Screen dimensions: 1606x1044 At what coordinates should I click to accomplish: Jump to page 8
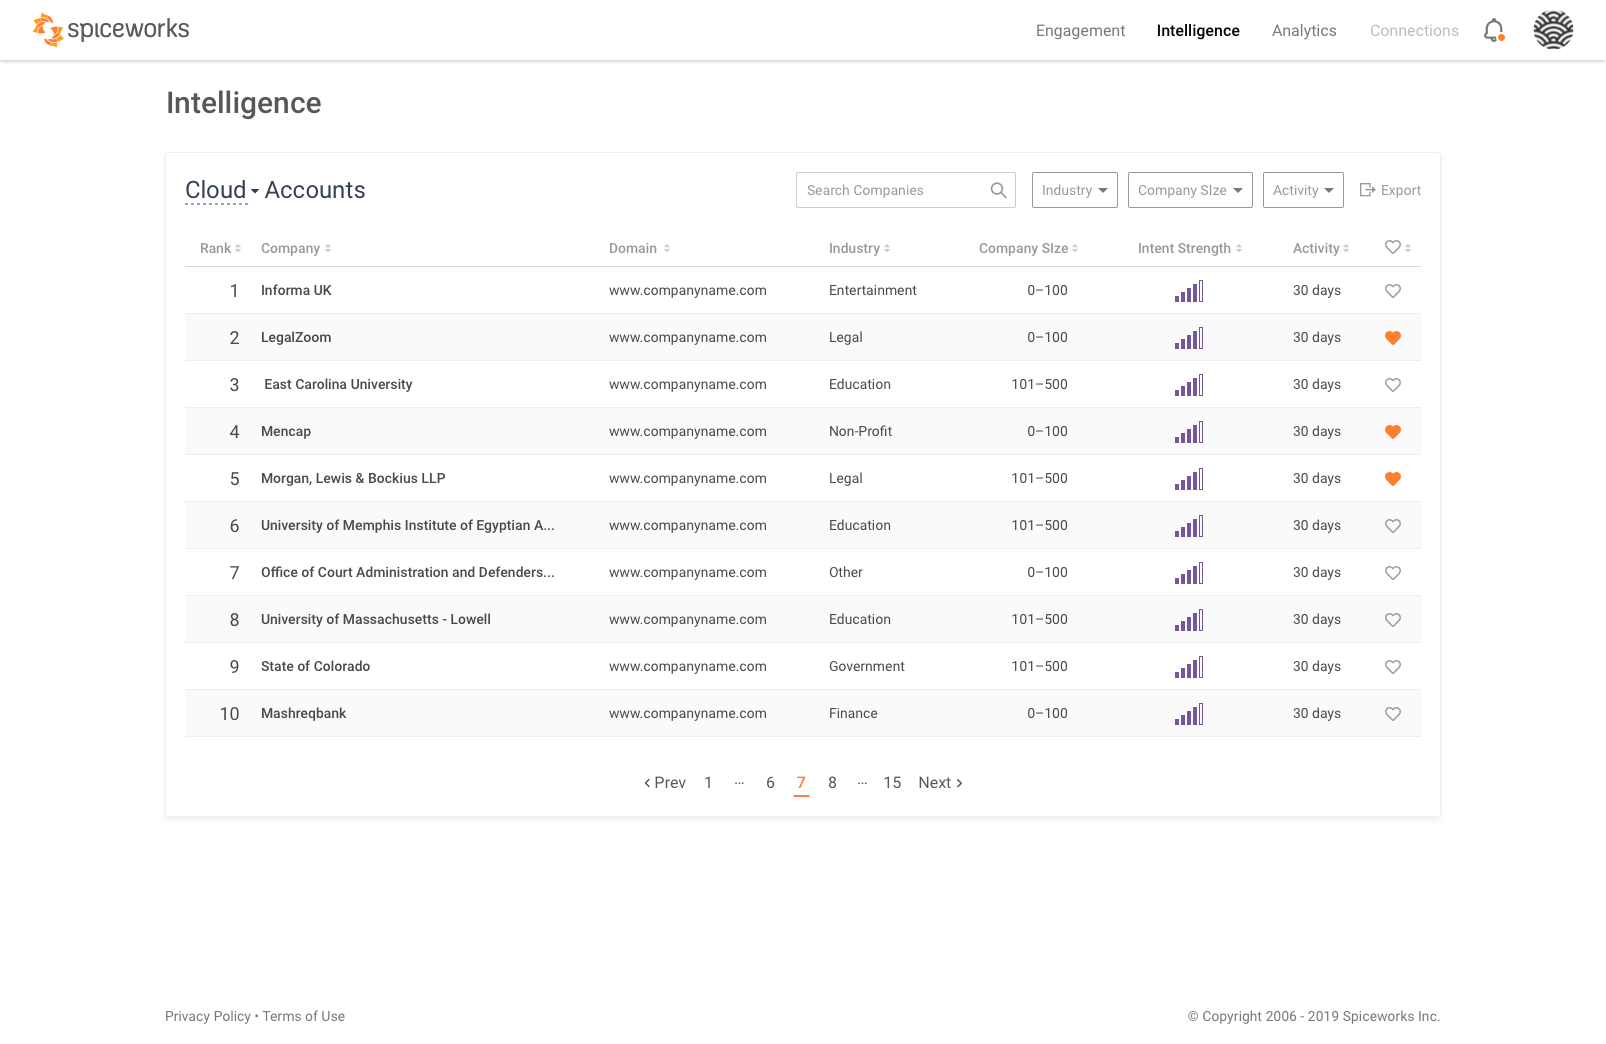tap(832, 783)
